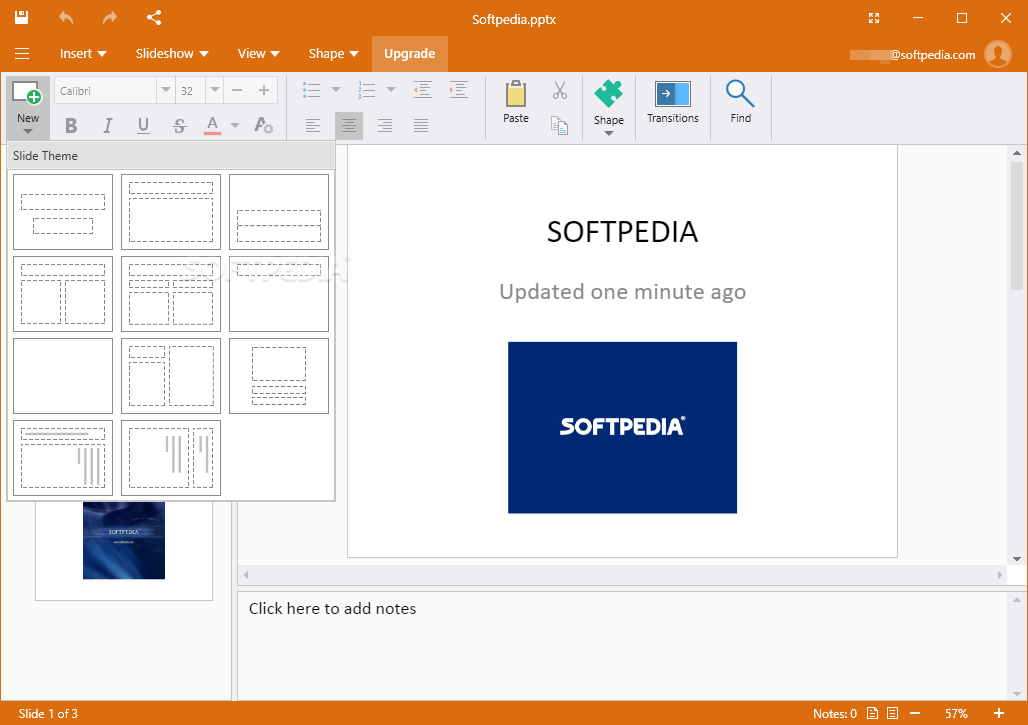Undo the last action
This screenshot has height=725, width=1028.
66,18
